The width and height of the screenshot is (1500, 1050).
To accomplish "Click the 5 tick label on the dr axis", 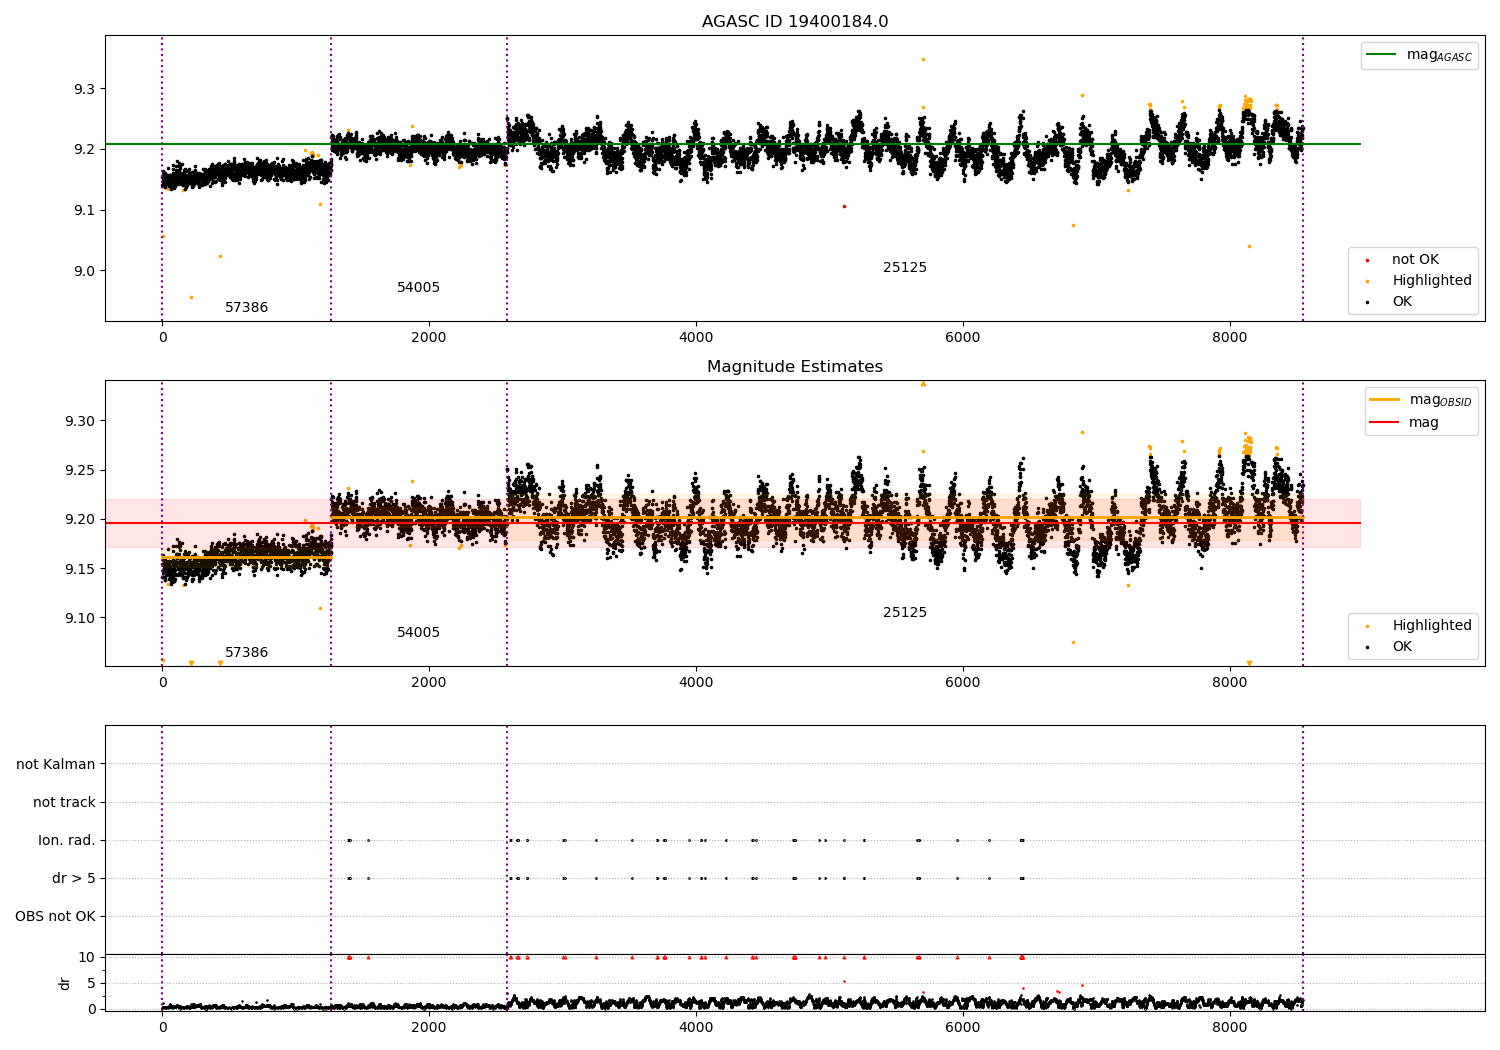I will click(92, 984).
